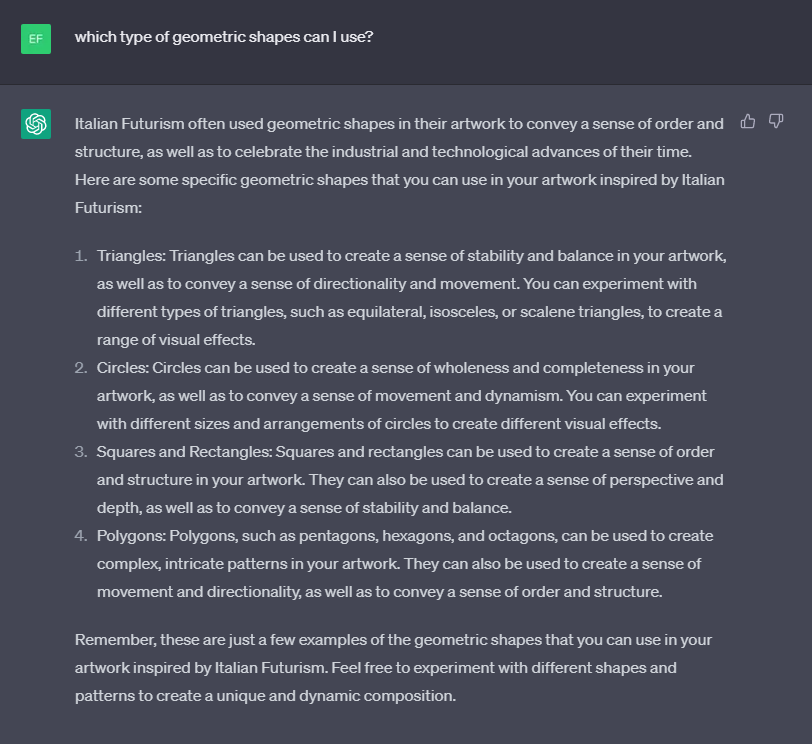Viewport: 812px width, 744px height.
Task: Click the green EF user avatar
Action: 36,39
